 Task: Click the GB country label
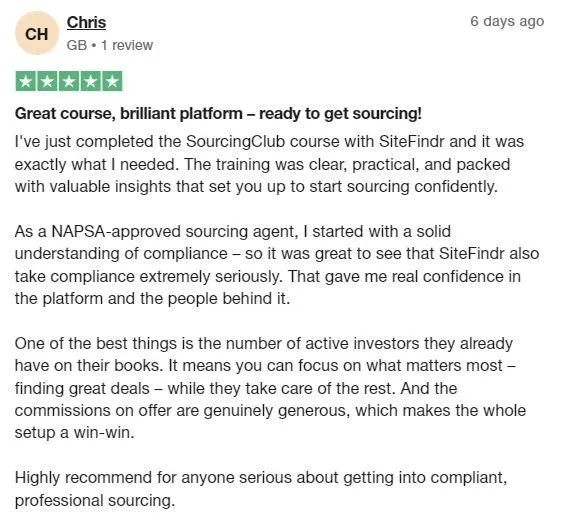click(77, 45)
